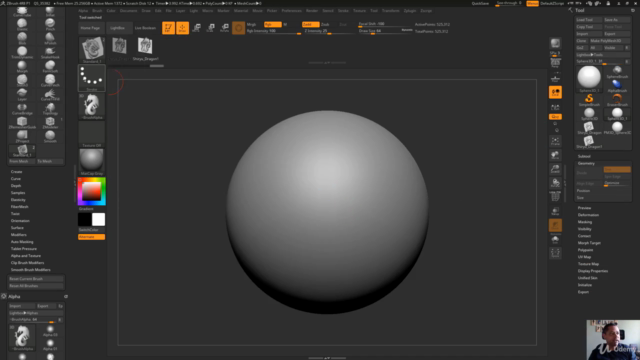Screen dimensions: 640x360
Task: Select the Smooth brush icon
Action: 50,136
